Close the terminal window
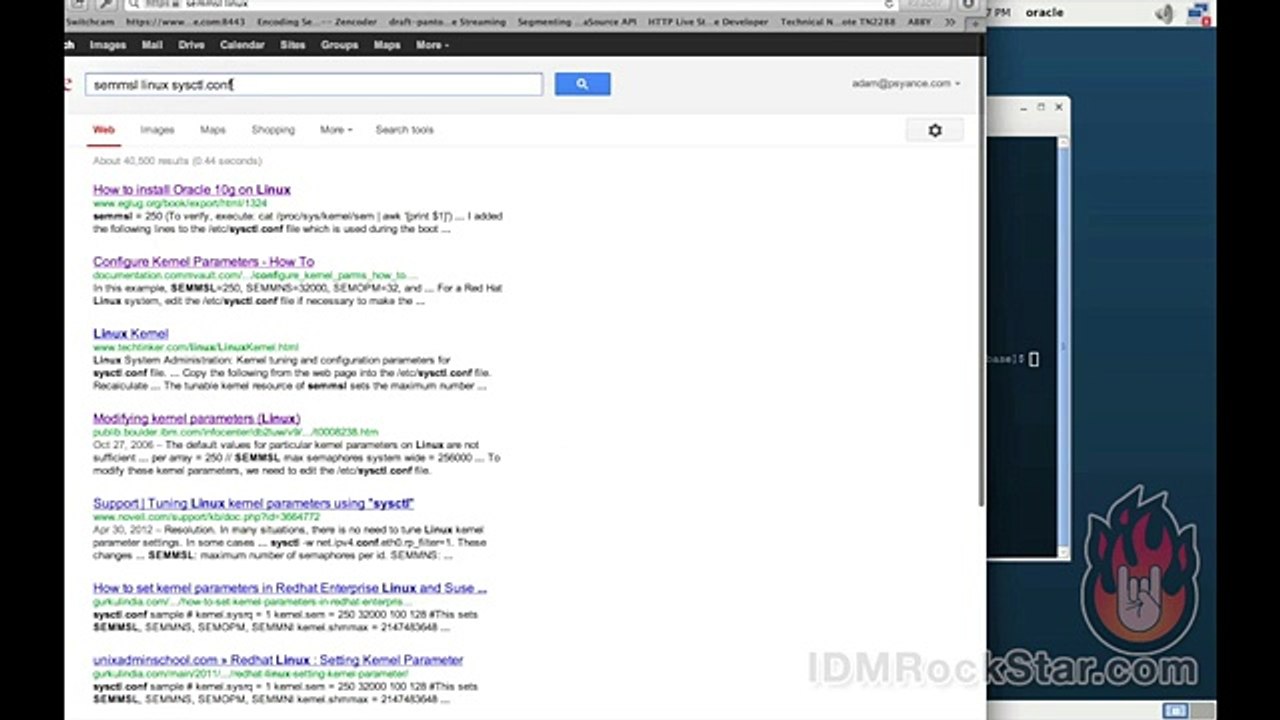1280x720 pixels. pyautogui.click(x=1059, y=107)
